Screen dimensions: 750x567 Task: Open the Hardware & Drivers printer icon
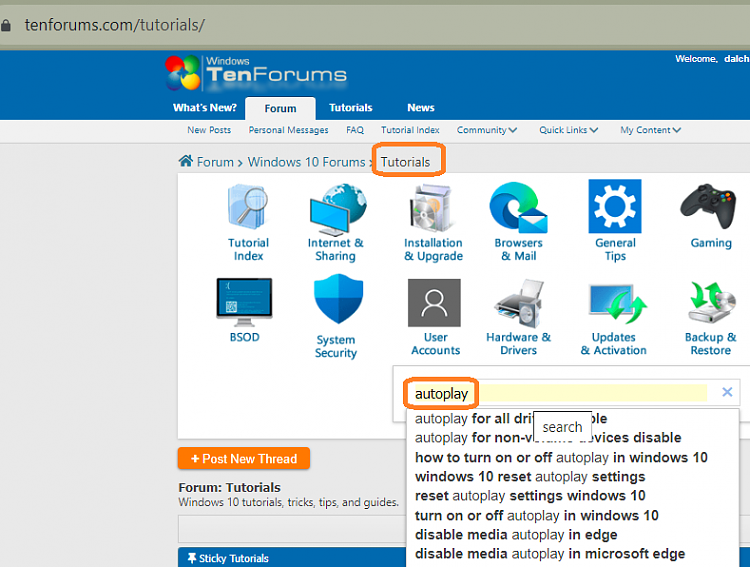(519, 304)
